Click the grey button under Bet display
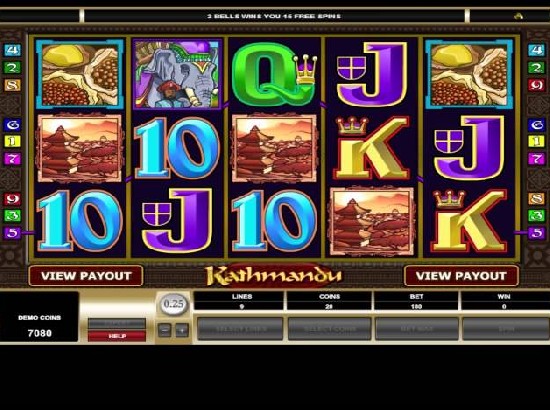The height and width of the screenshot is (410, 550). pyautogui.click(x=417, y=329)
